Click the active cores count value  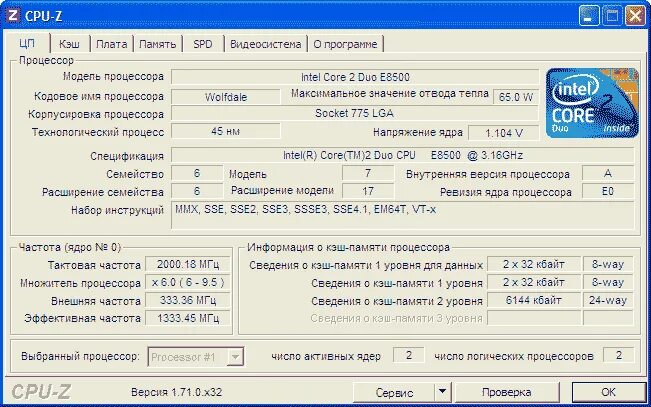[x=409, y=356]
